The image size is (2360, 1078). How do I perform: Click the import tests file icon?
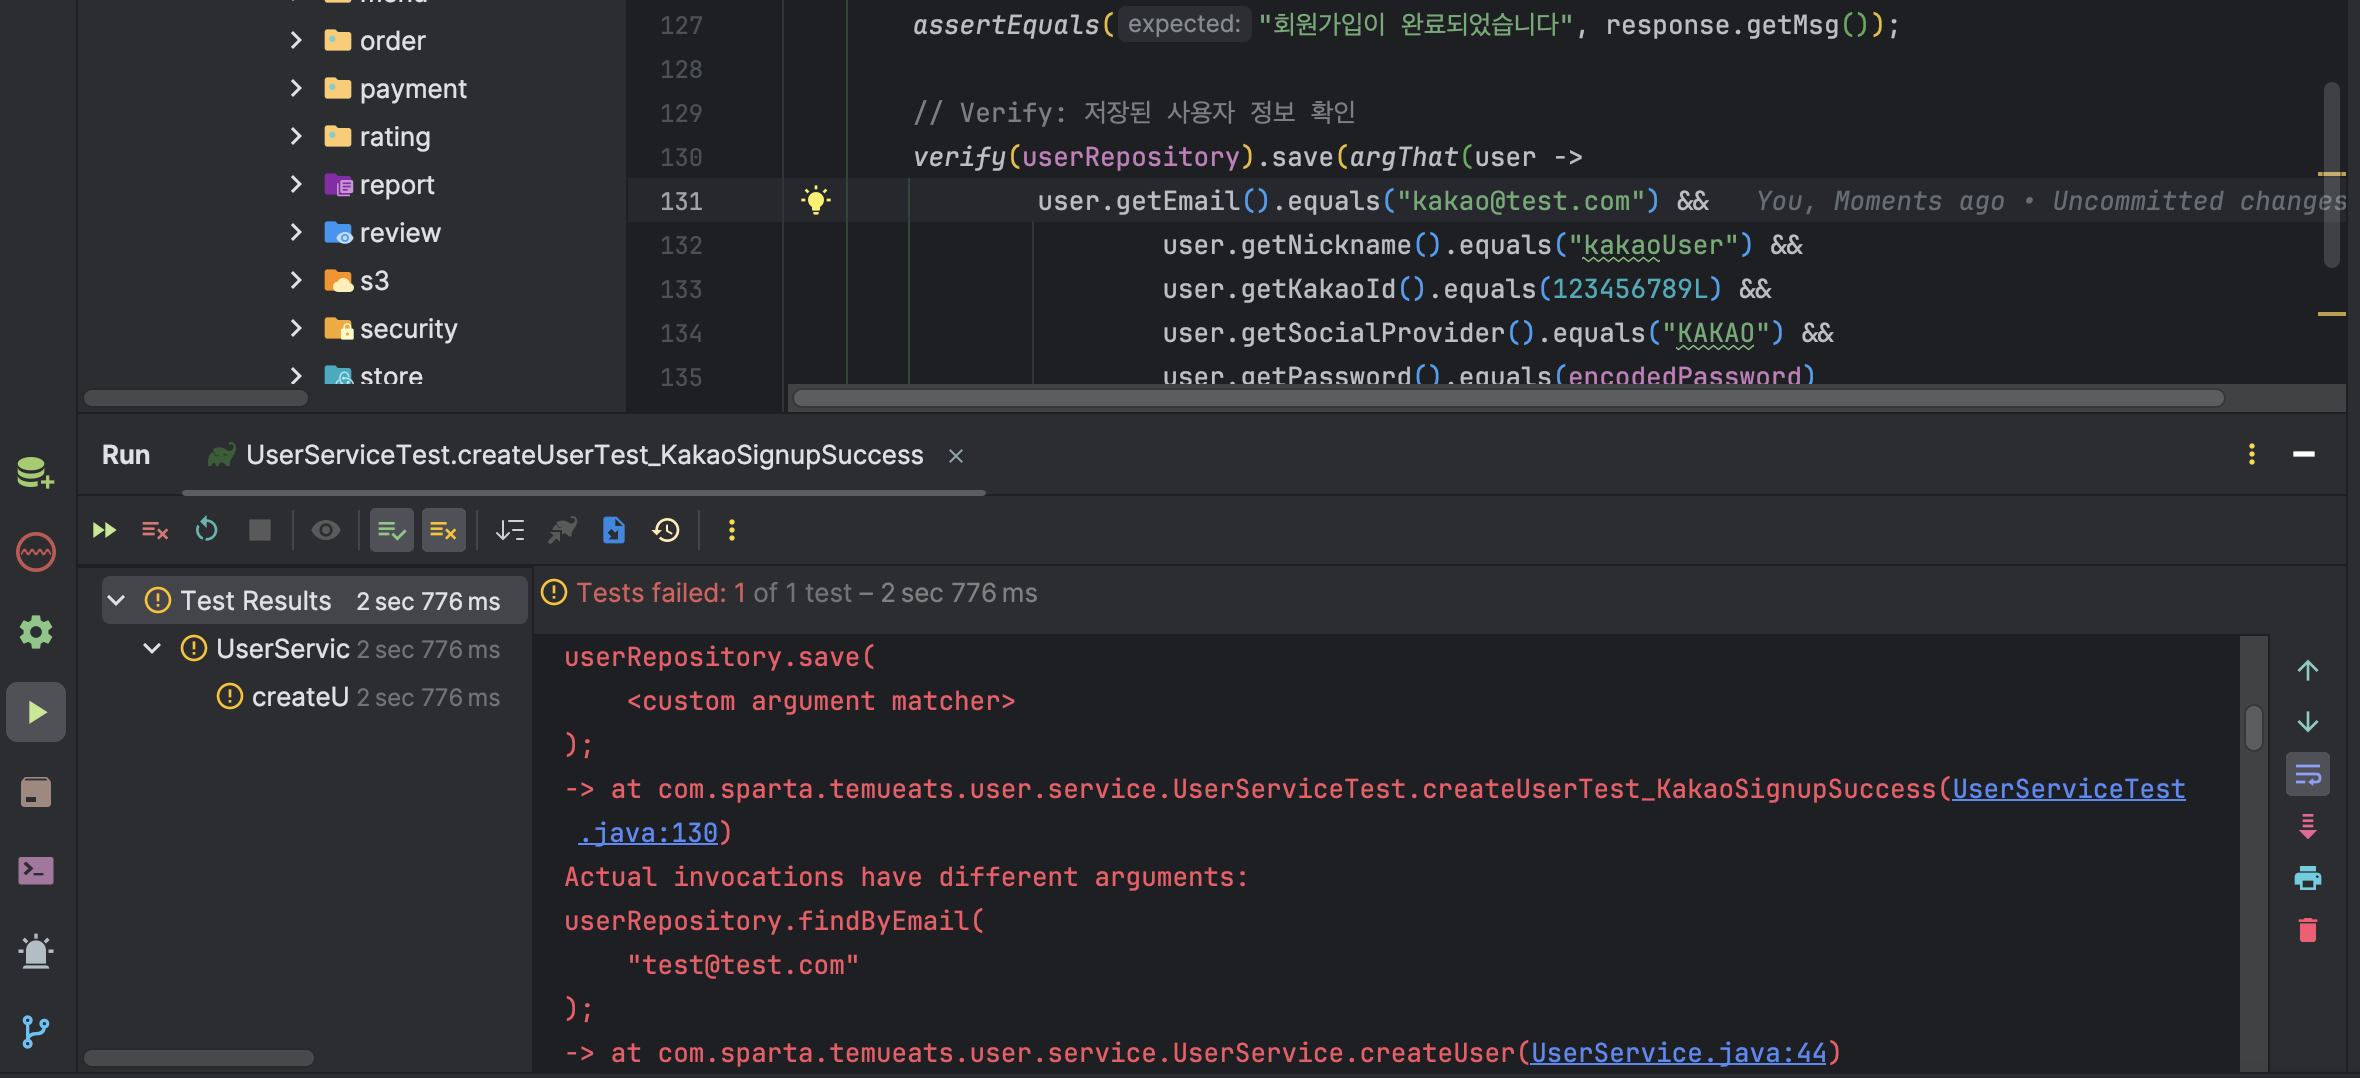coord(614,530)
